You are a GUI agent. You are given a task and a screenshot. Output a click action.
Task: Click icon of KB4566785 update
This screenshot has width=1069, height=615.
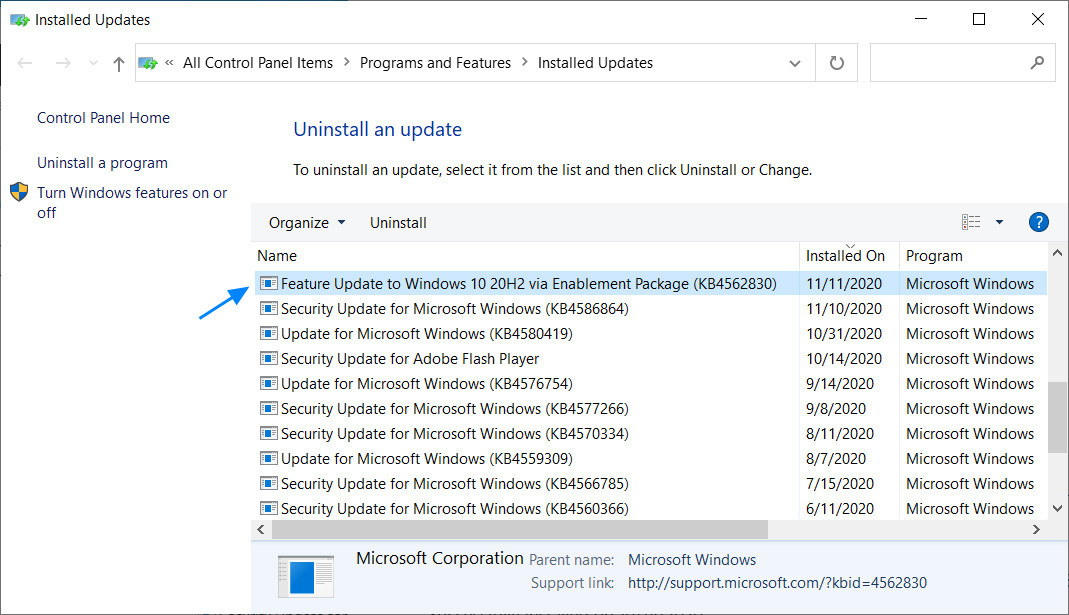coord(269,484)
